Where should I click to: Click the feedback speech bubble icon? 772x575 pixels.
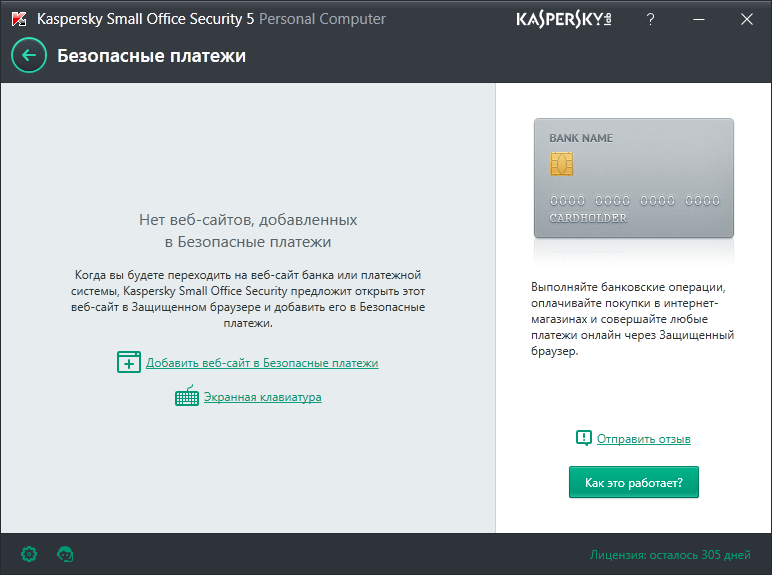pyautogui.click(x=584, y=438)
